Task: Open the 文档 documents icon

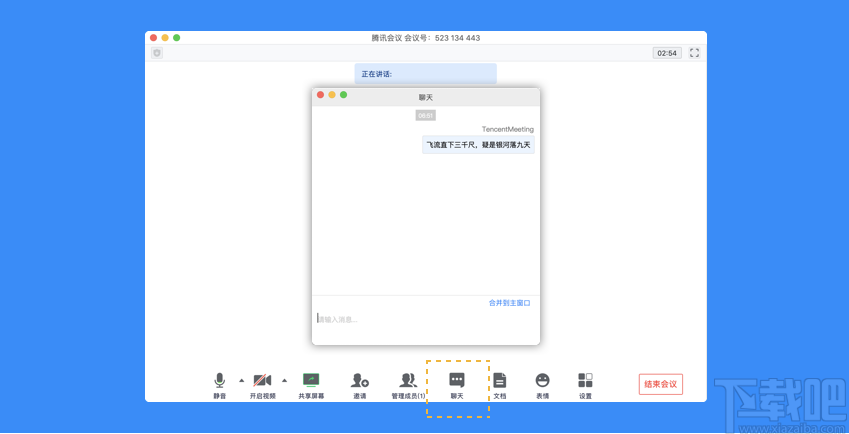Action: 500,380
